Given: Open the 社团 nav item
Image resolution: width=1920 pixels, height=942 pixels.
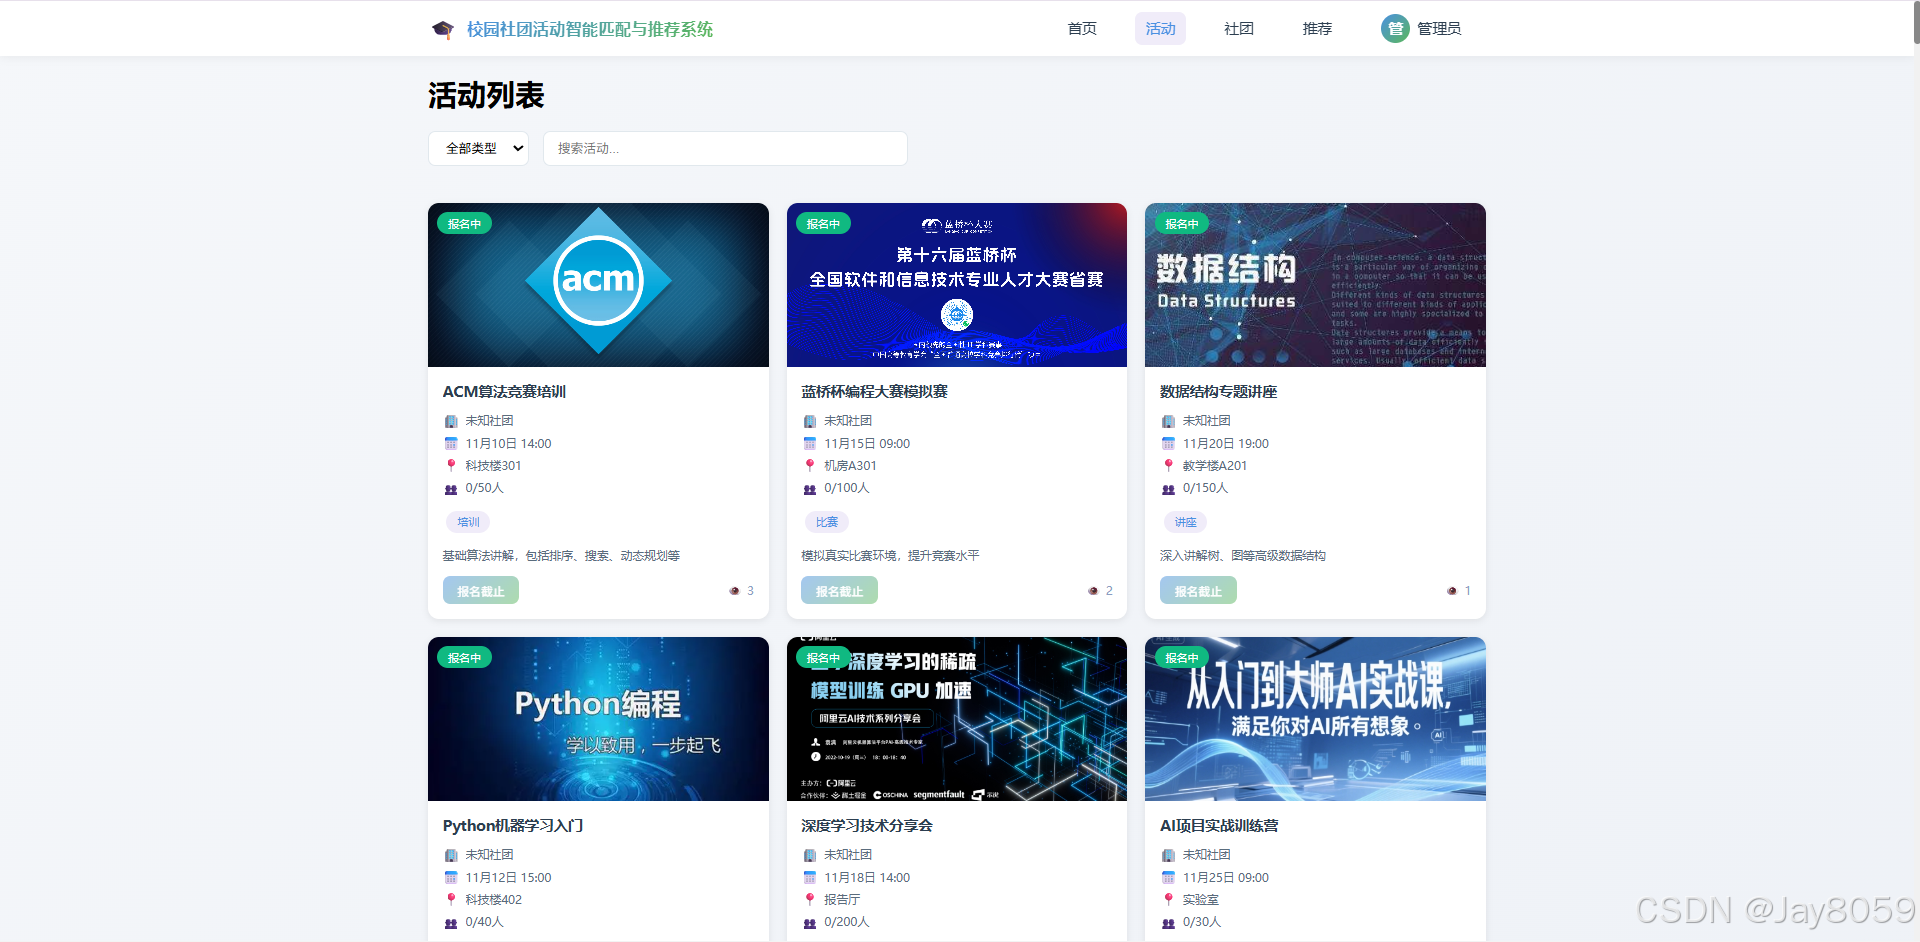Looking at the screenshot, I should pos(1239,29).
